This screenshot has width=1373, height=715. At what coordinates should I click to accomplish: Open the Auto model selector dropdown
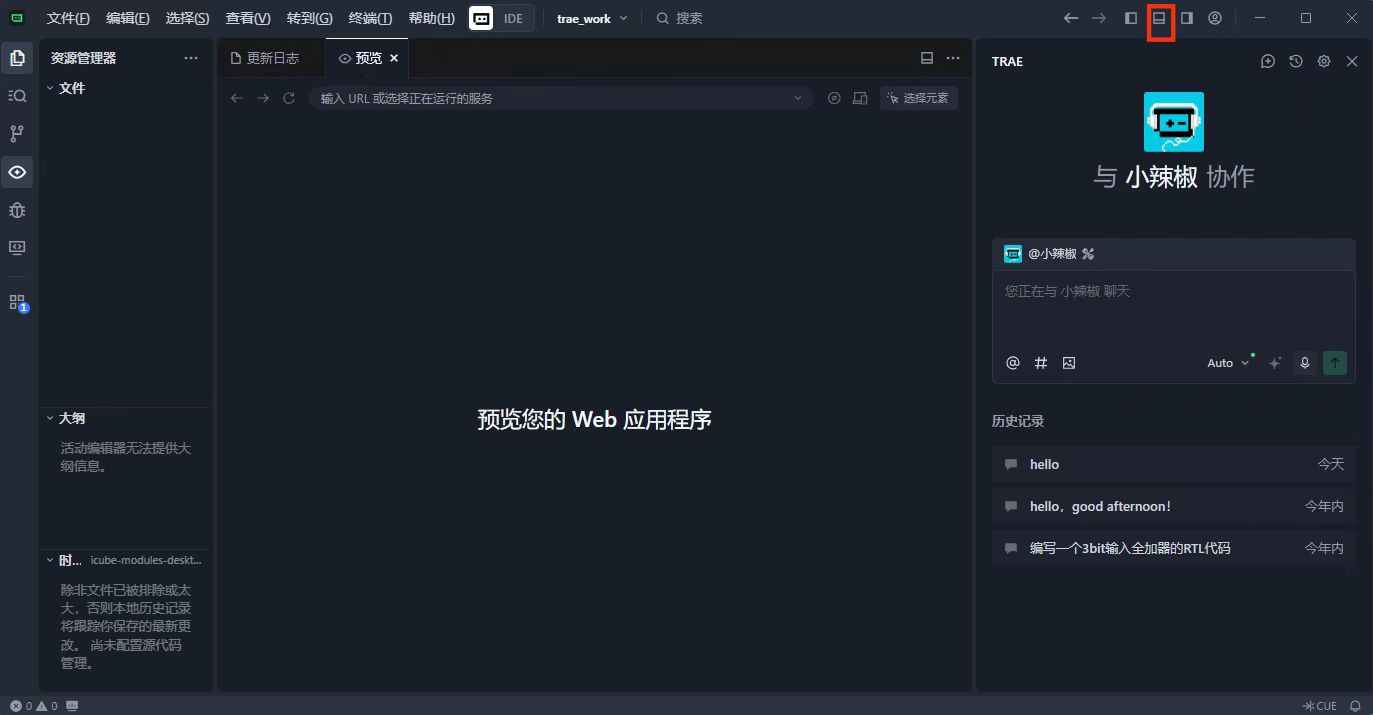click(x=1228, y=363)
